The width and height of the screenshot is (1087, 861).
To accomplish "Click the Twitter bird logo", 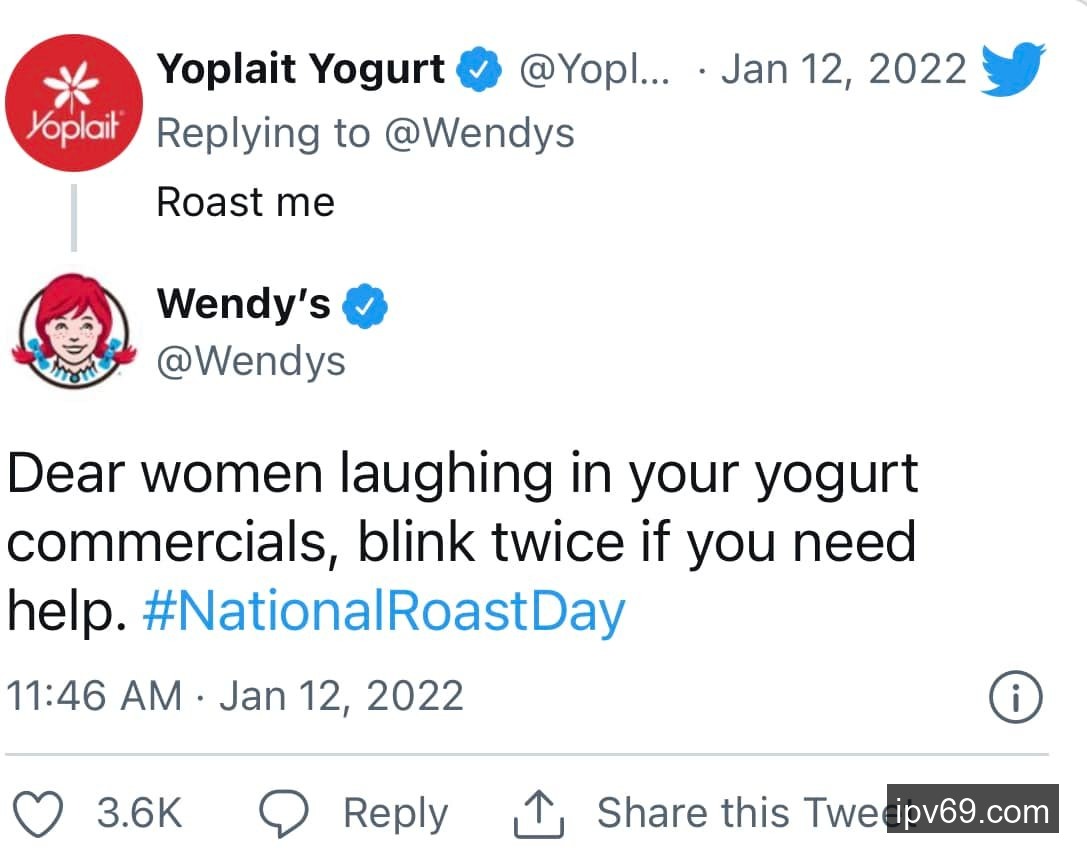I will pos(1012,68).
